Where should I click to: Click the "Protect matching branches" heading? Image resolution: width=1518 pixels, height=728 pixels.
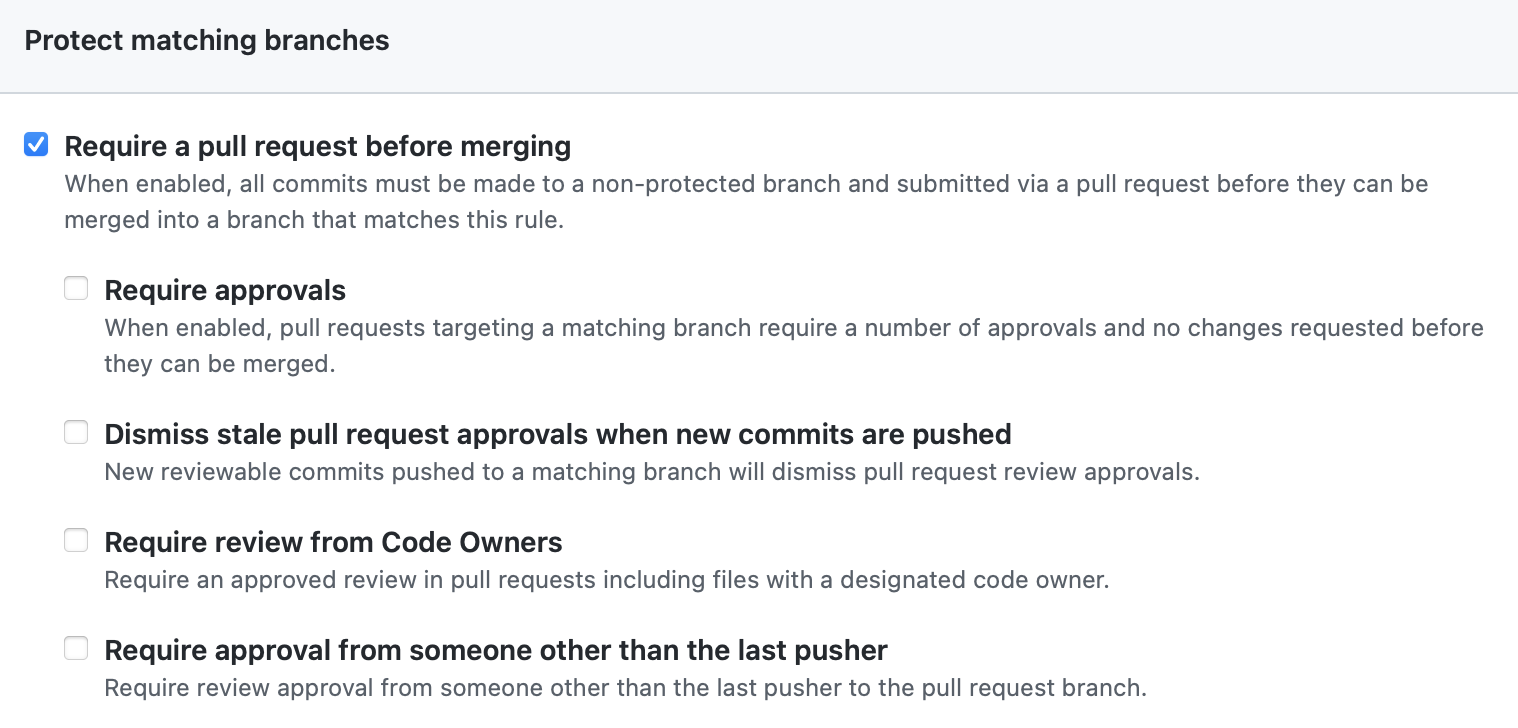coord(207,41)
